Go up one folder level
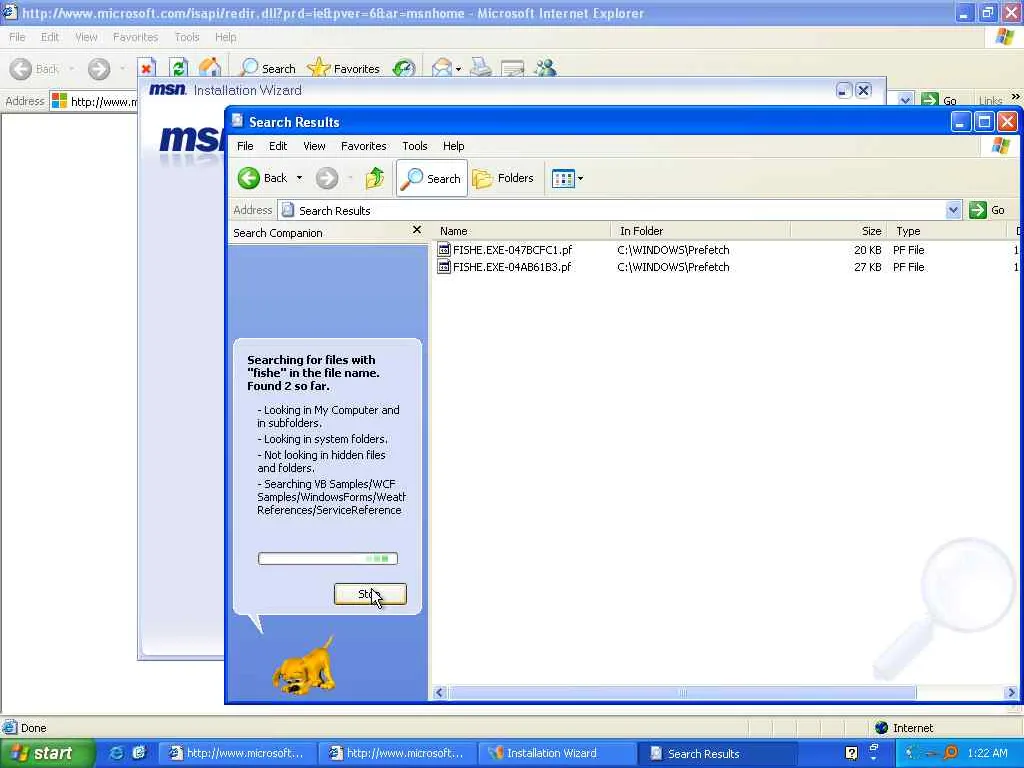The width and height of the screenshot is (1024, 768). (375, 178)
